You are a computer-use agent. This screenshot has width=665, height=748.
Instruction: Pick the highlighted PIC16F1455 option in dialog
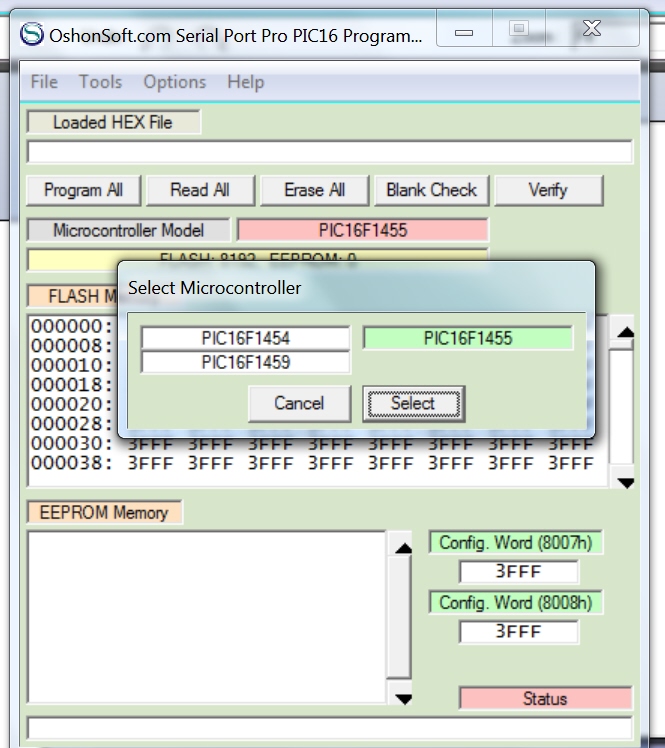468,338
